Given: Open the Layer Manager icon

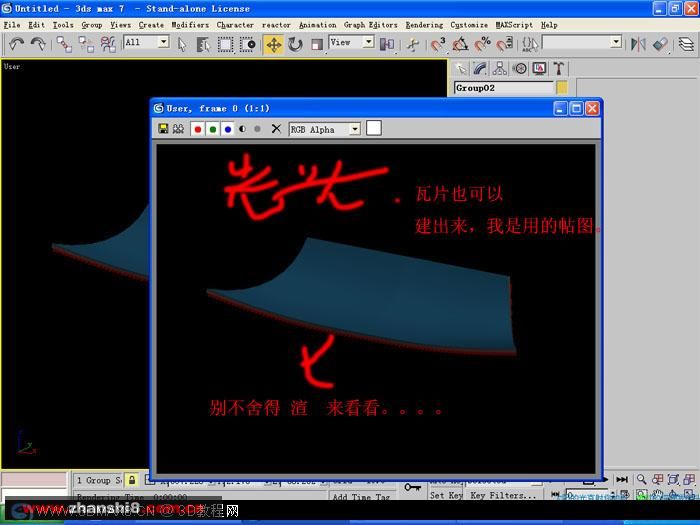Looking at the screenshot, I should (x=686, y=44).
